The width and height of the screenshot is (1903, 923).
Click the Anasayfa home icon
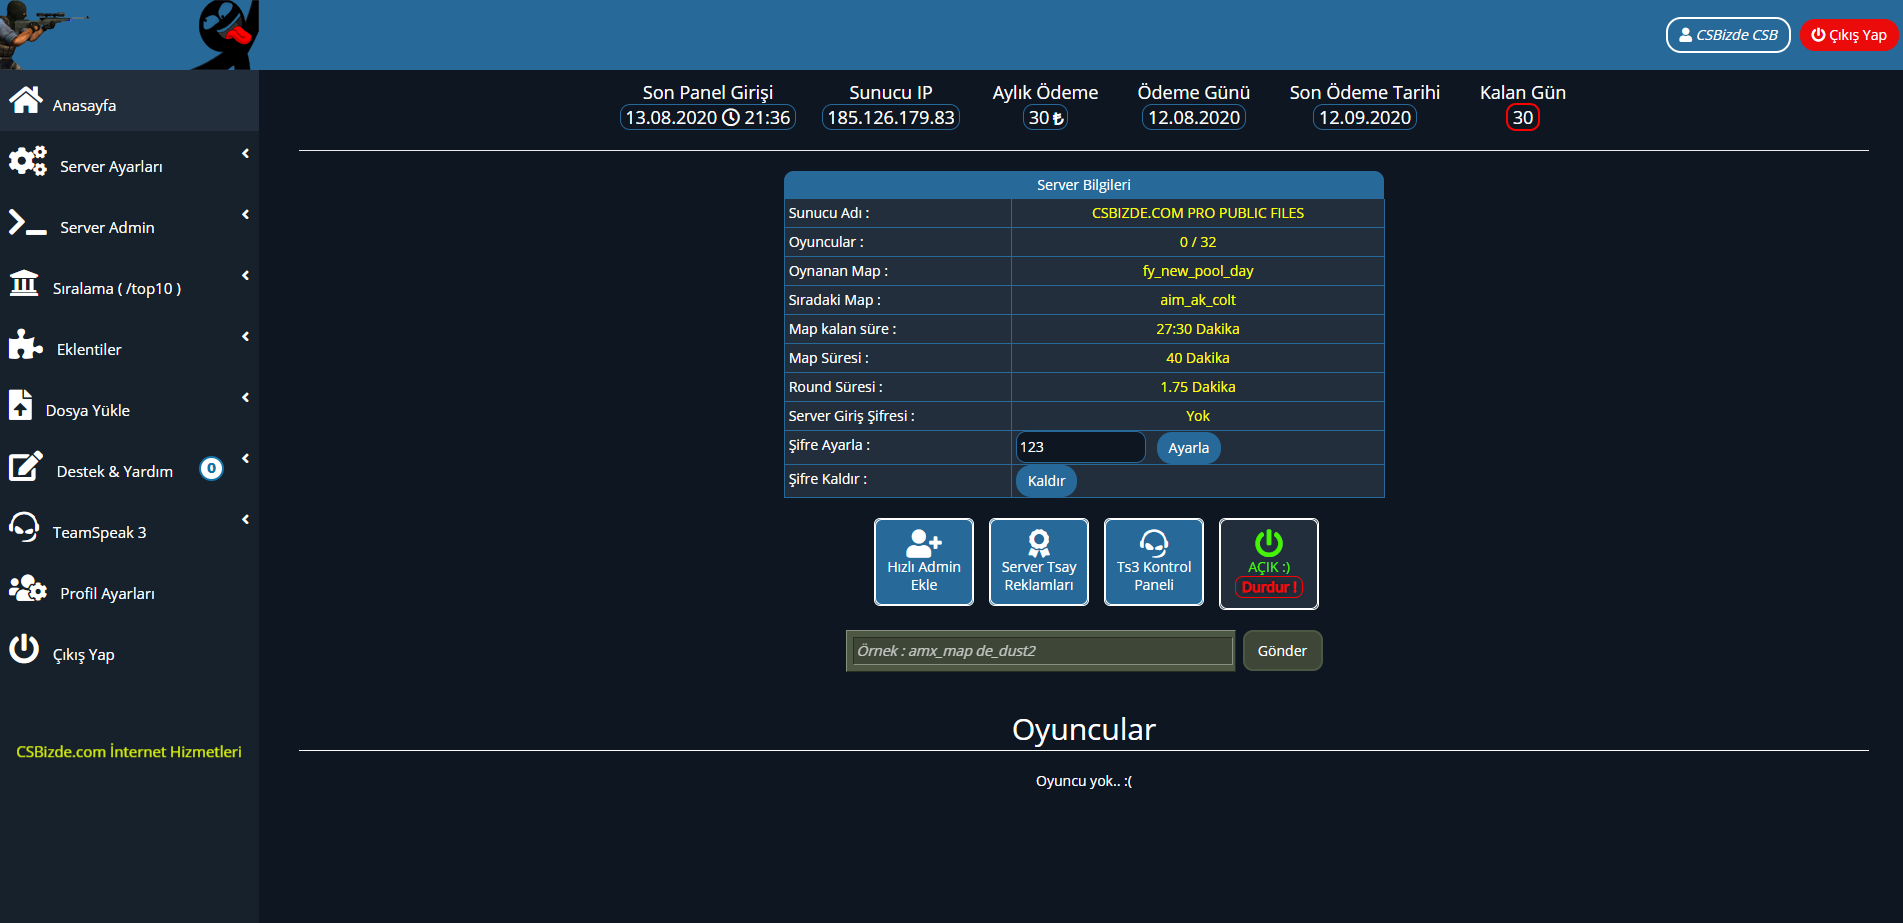tap(26, 101)
